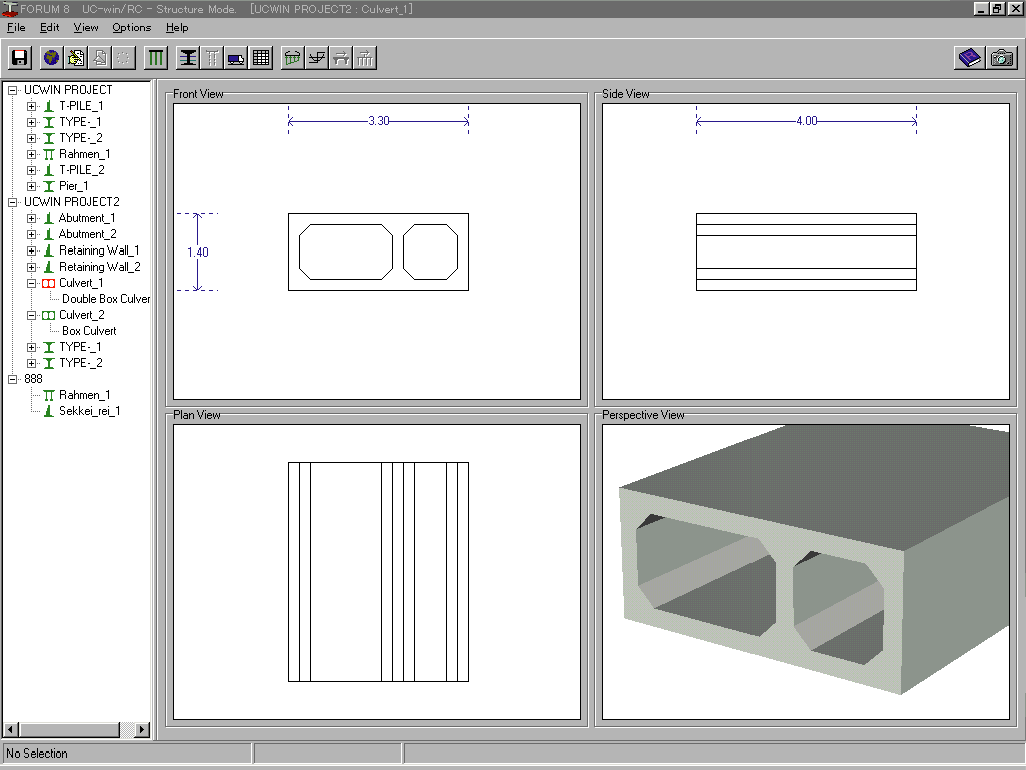1026x770 pixels.
Task: Select the Pier_1 tree item
Action: point(73,186)
